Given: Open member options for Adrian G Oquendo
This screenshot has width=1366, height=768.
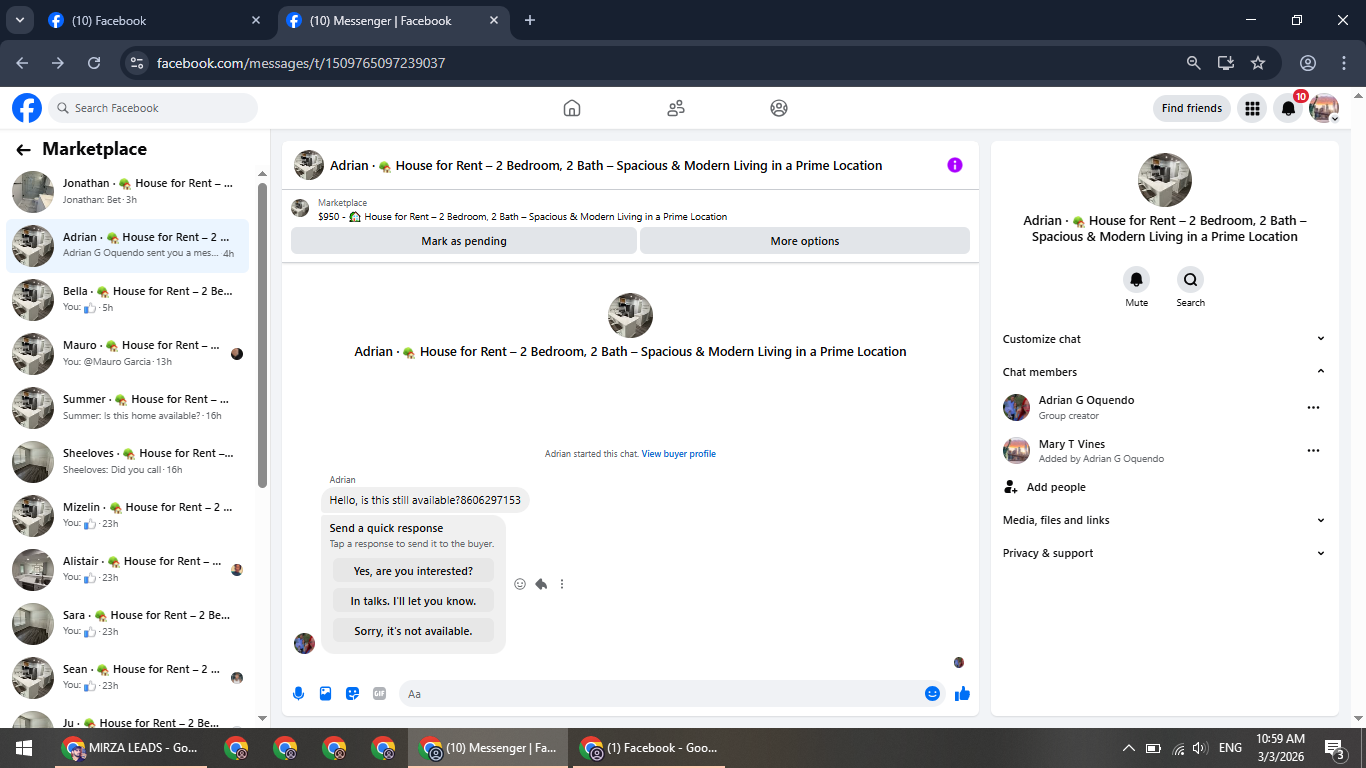Looking at the screenshot, I should pyautogui.click(x=1313, y=407).
